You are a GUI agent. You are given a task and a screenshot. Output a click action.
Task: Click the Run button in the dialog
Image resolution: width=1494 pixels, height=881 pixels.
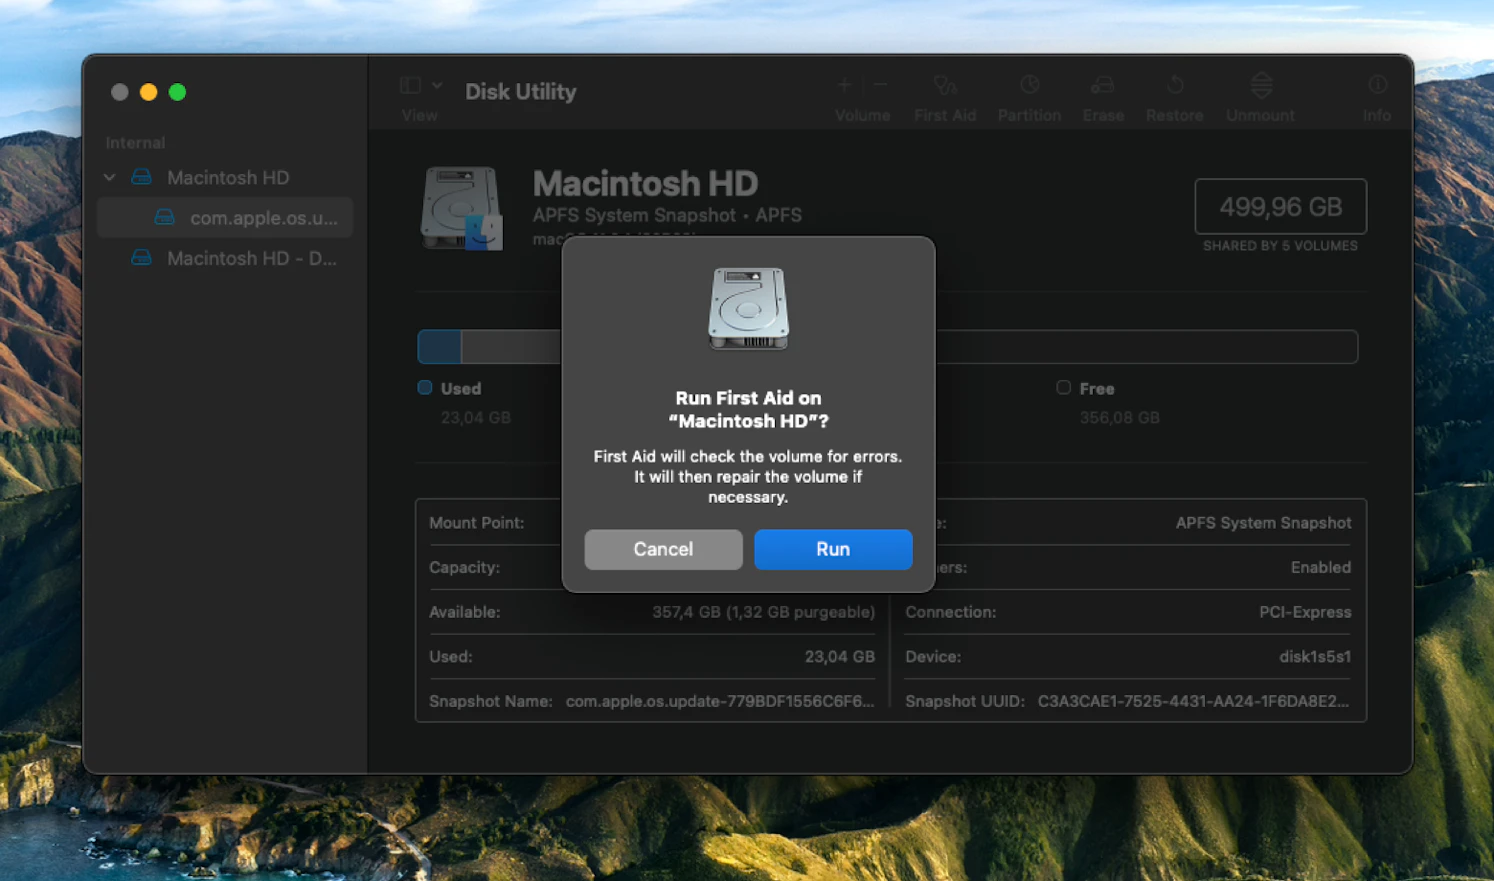point(833,549)
